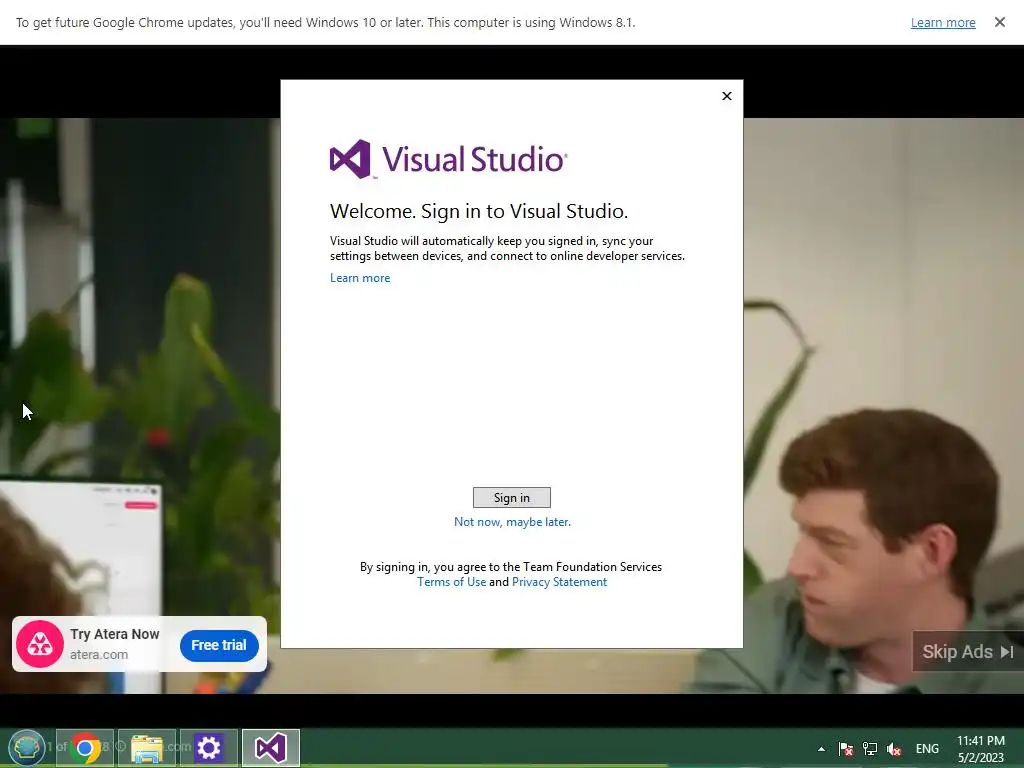1024x768 pixels.
Task: Click the Action Center flag tray icon
Action: coord(846,749)
